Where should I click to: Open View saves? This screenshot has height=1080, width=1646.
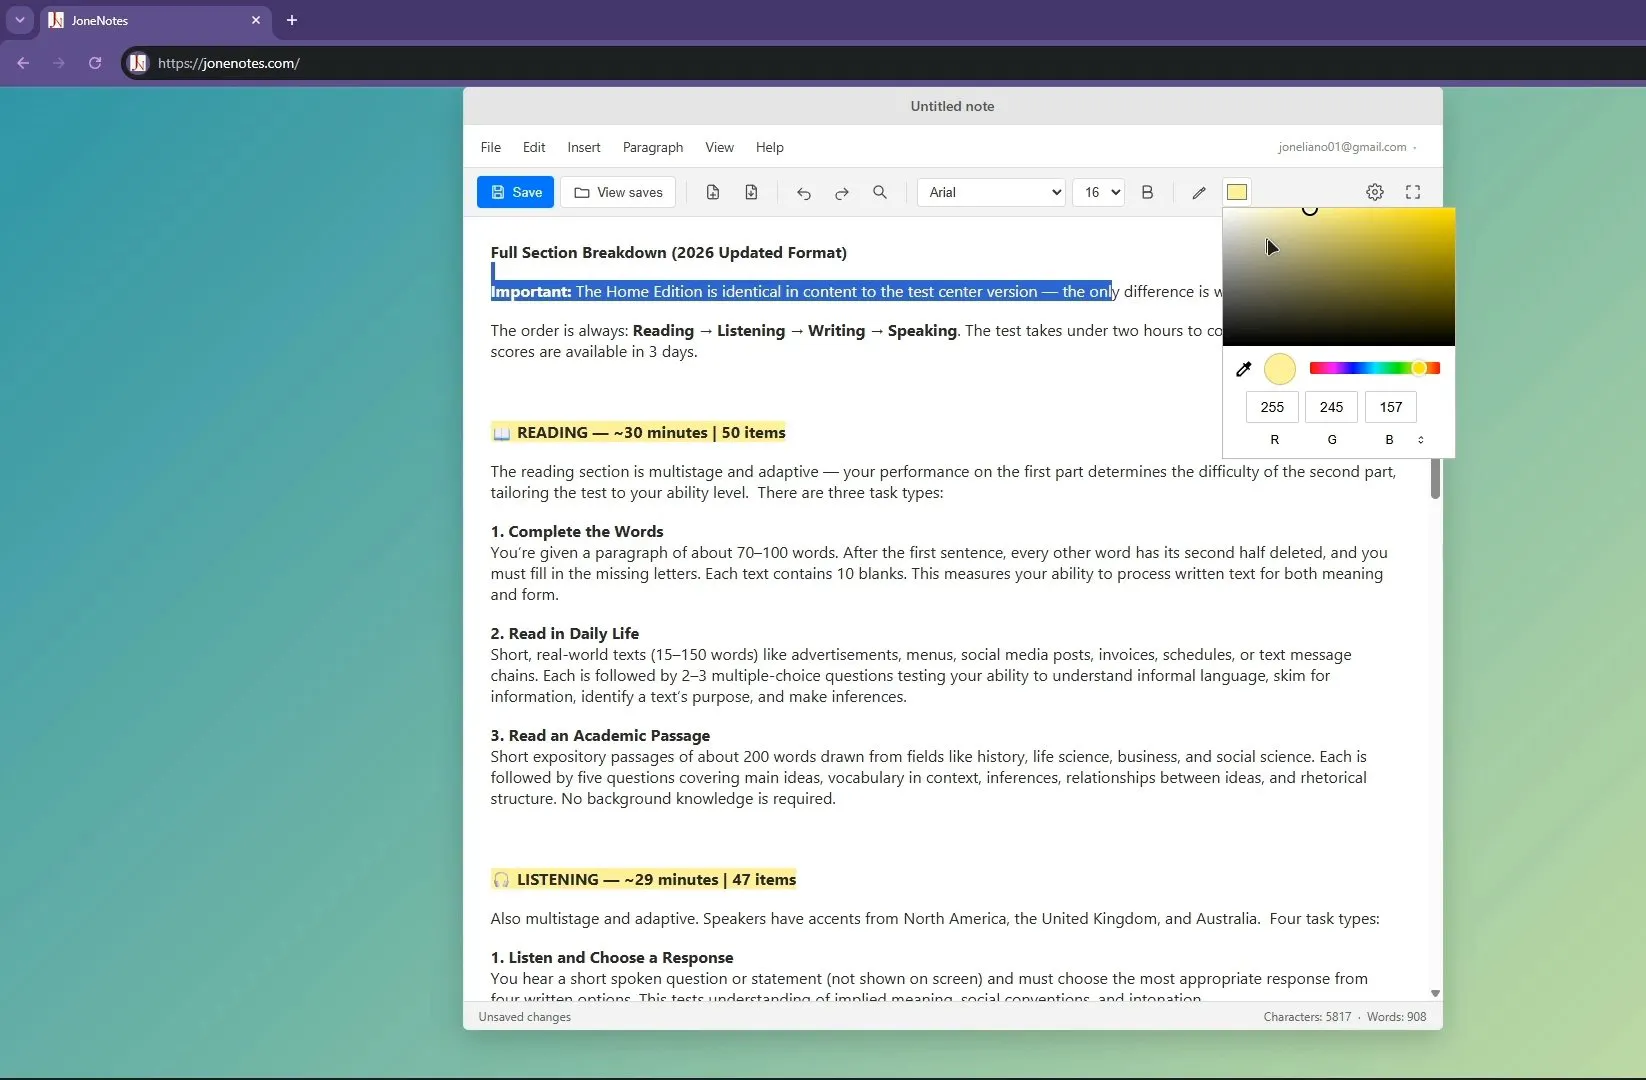click(x=618, y=192)
